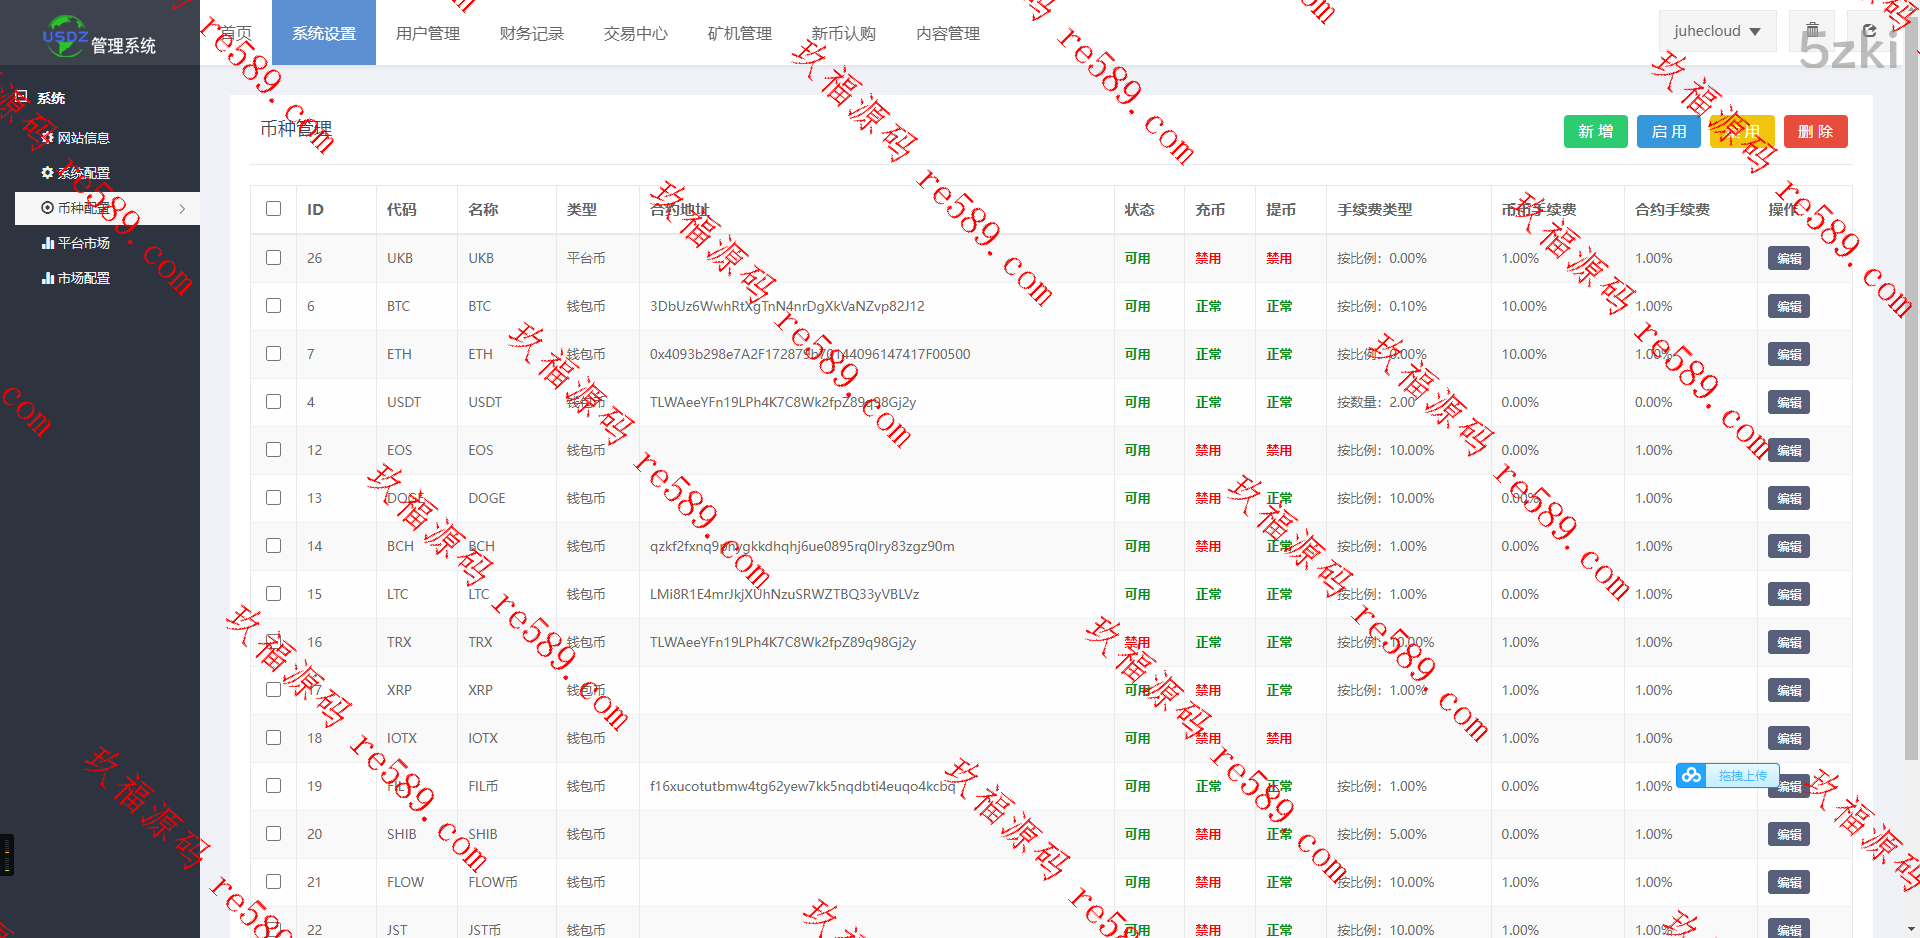
Task: Click the trash icon in top bar
Action: [x=1812, y=30]
